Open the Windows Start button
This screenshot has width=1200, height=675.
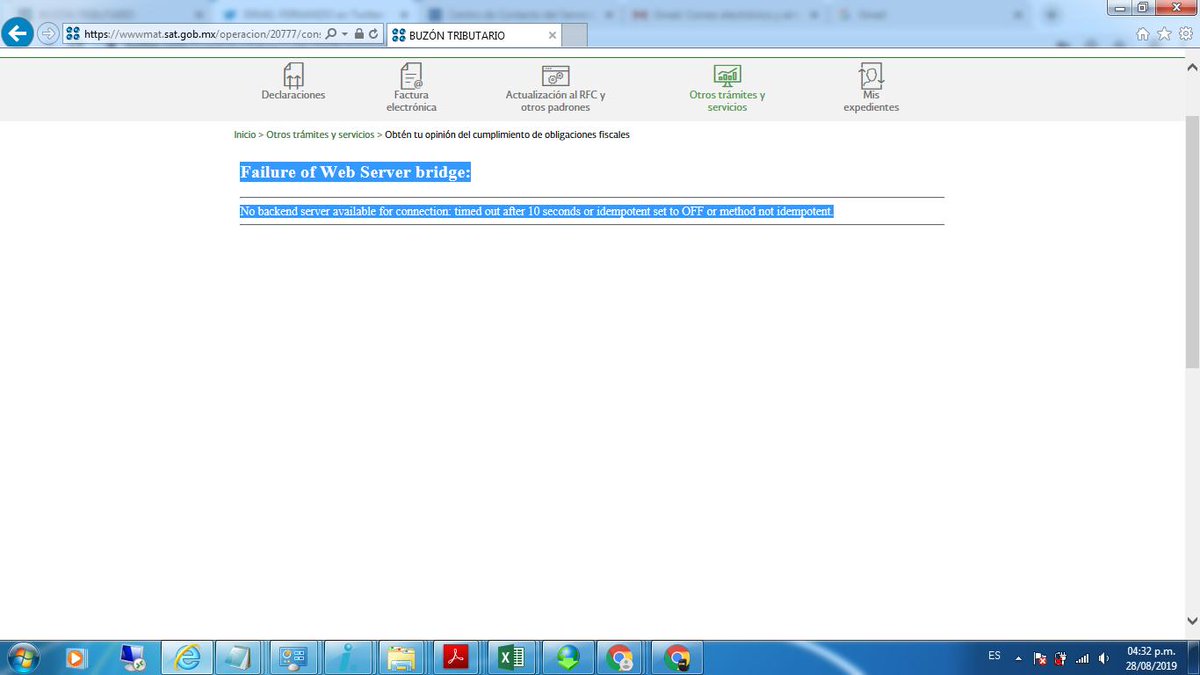click(x=22, y=657)
